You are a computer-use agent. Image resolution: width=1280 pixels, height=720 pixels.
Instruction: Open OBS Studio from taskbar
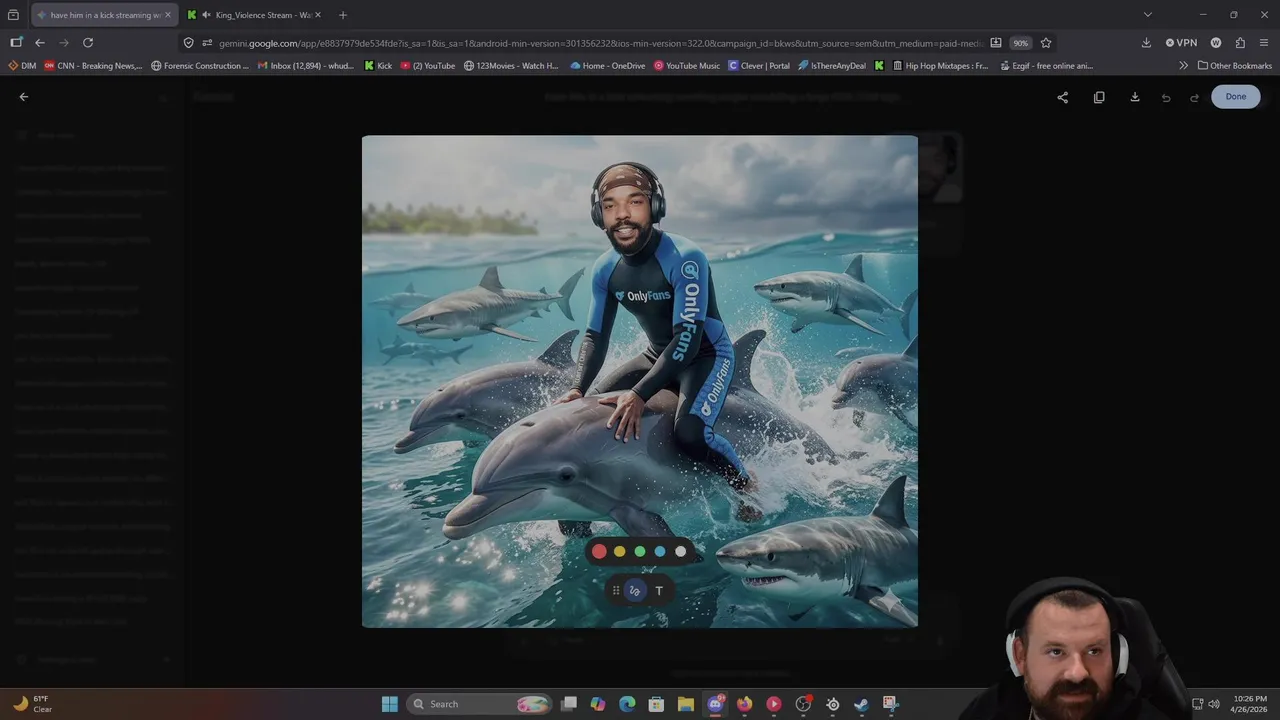point(803,704)
